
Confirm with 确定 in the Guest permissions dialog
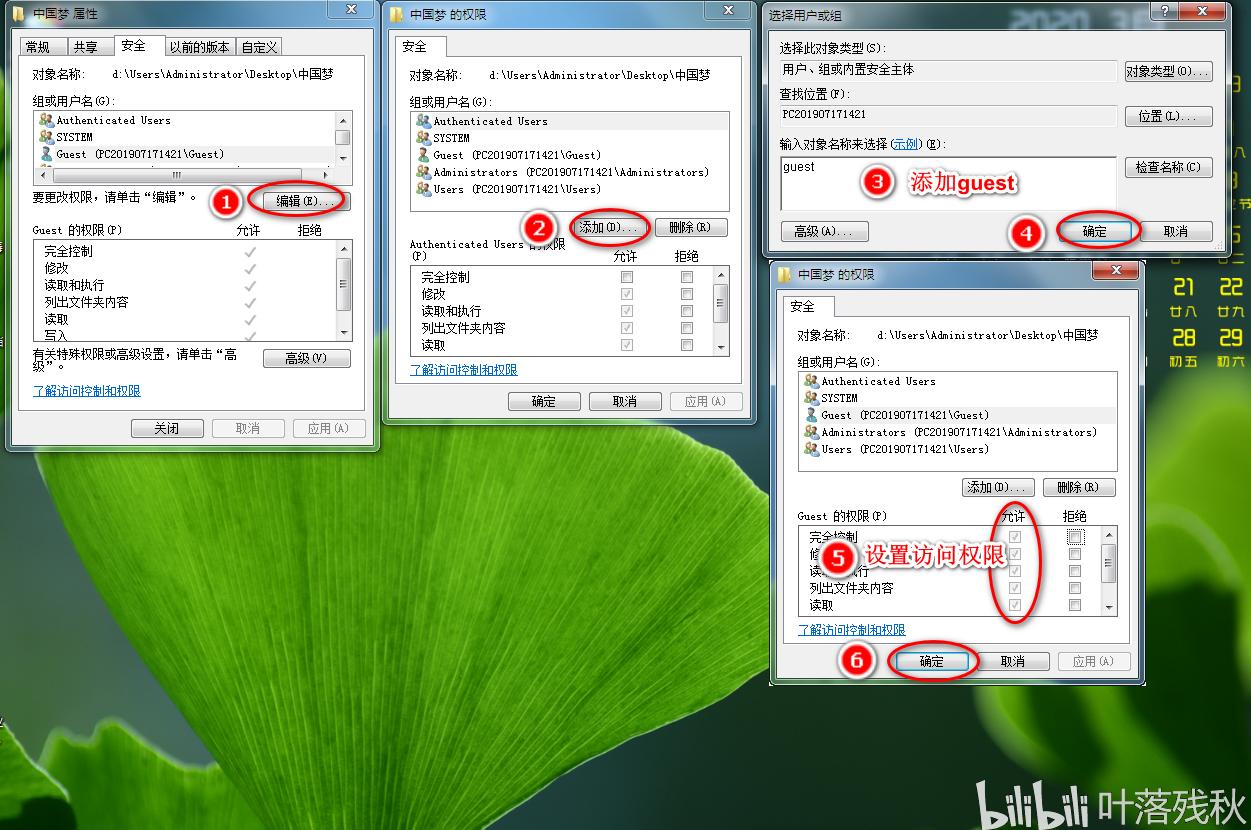pos(932,661)
